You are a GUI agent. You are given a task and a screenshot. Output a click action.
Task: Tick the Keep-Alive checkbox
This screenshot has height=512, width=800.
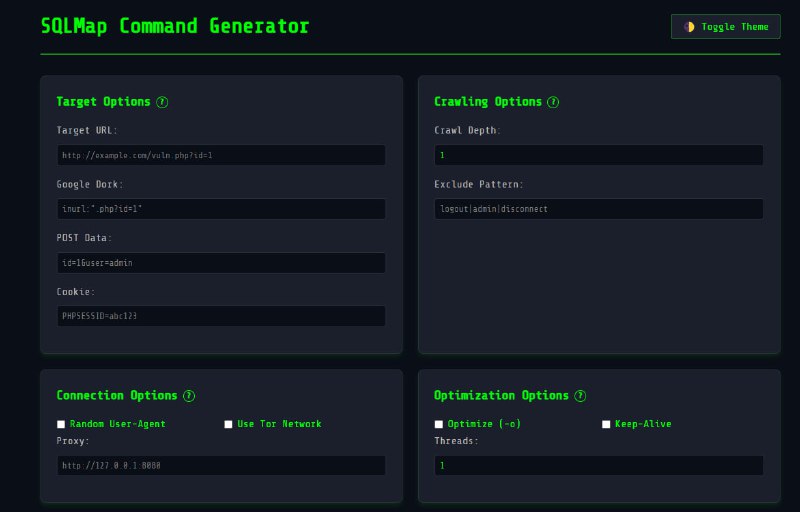point(606,424)
